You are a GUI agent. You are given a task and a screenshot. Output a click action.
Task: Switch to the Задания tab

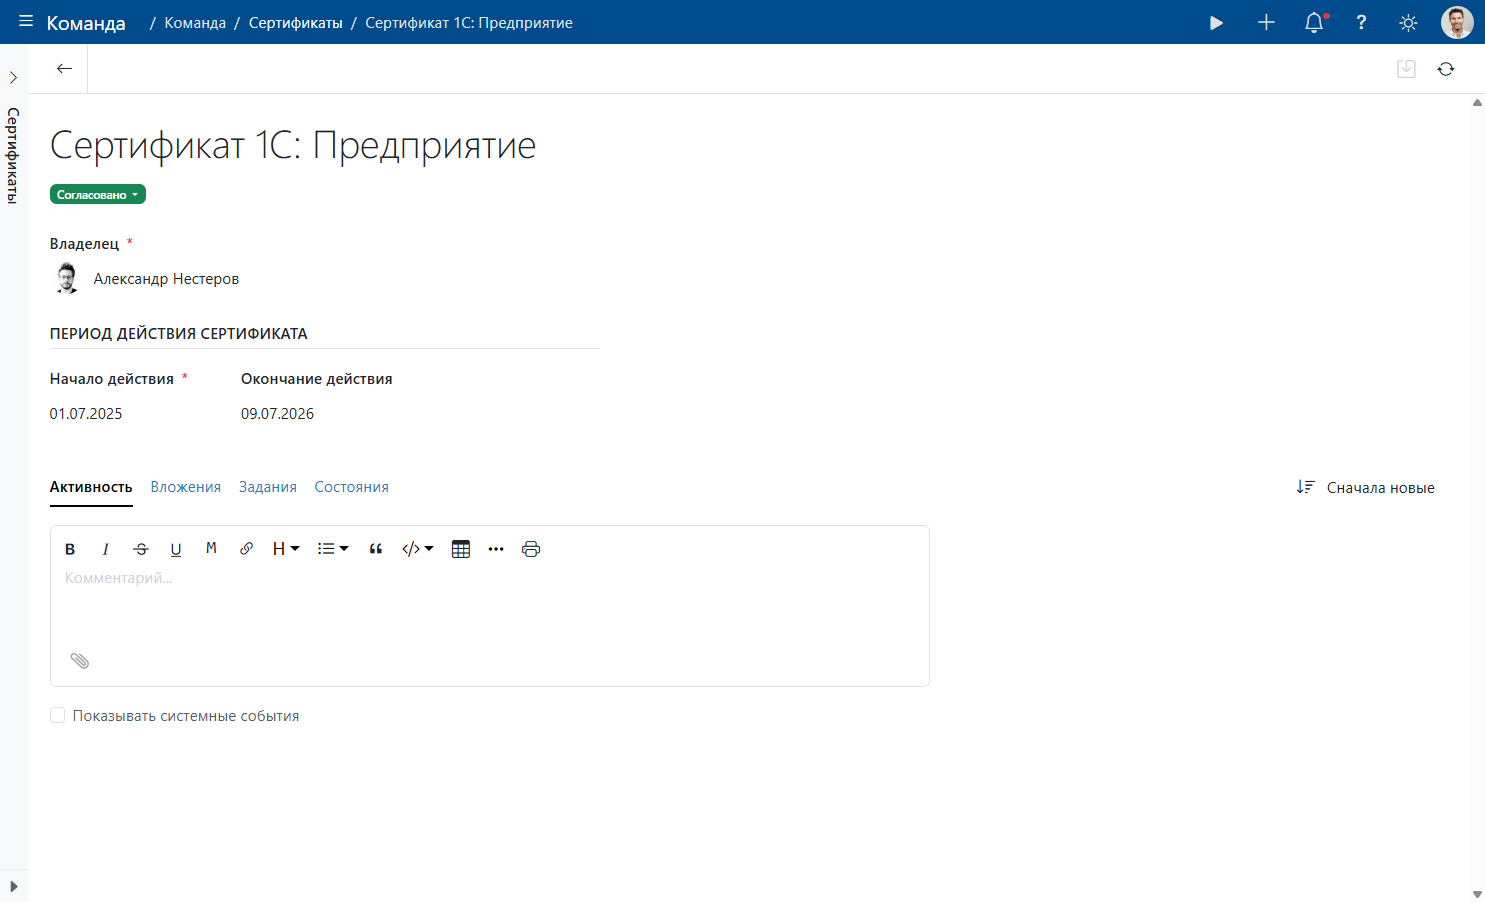click(268, 487)
